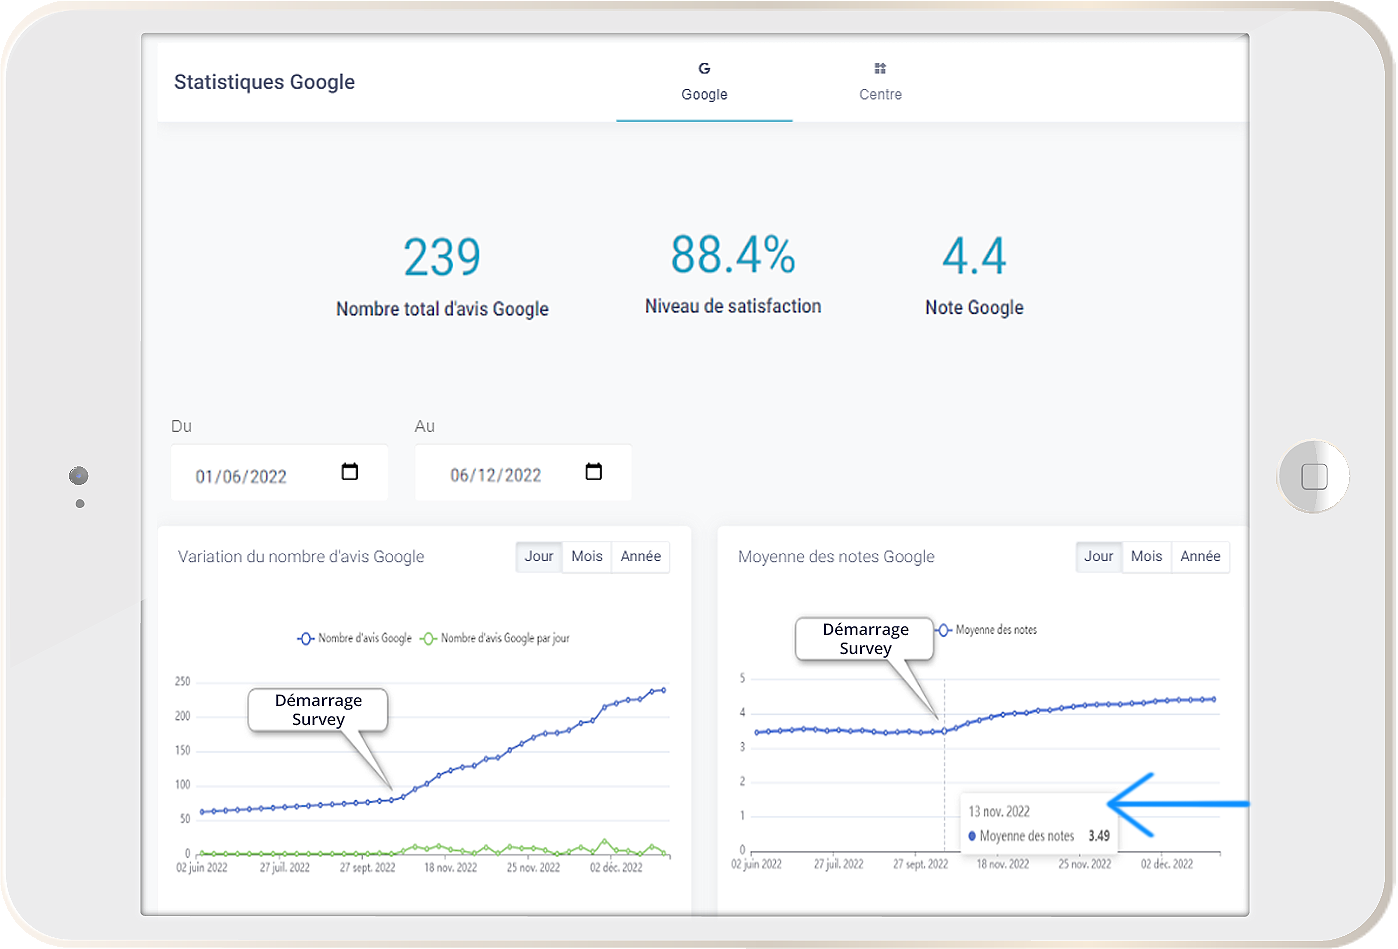Open calendar picker for Du date
This screenshot has height=949, width=1398.
tap(350, 471)
